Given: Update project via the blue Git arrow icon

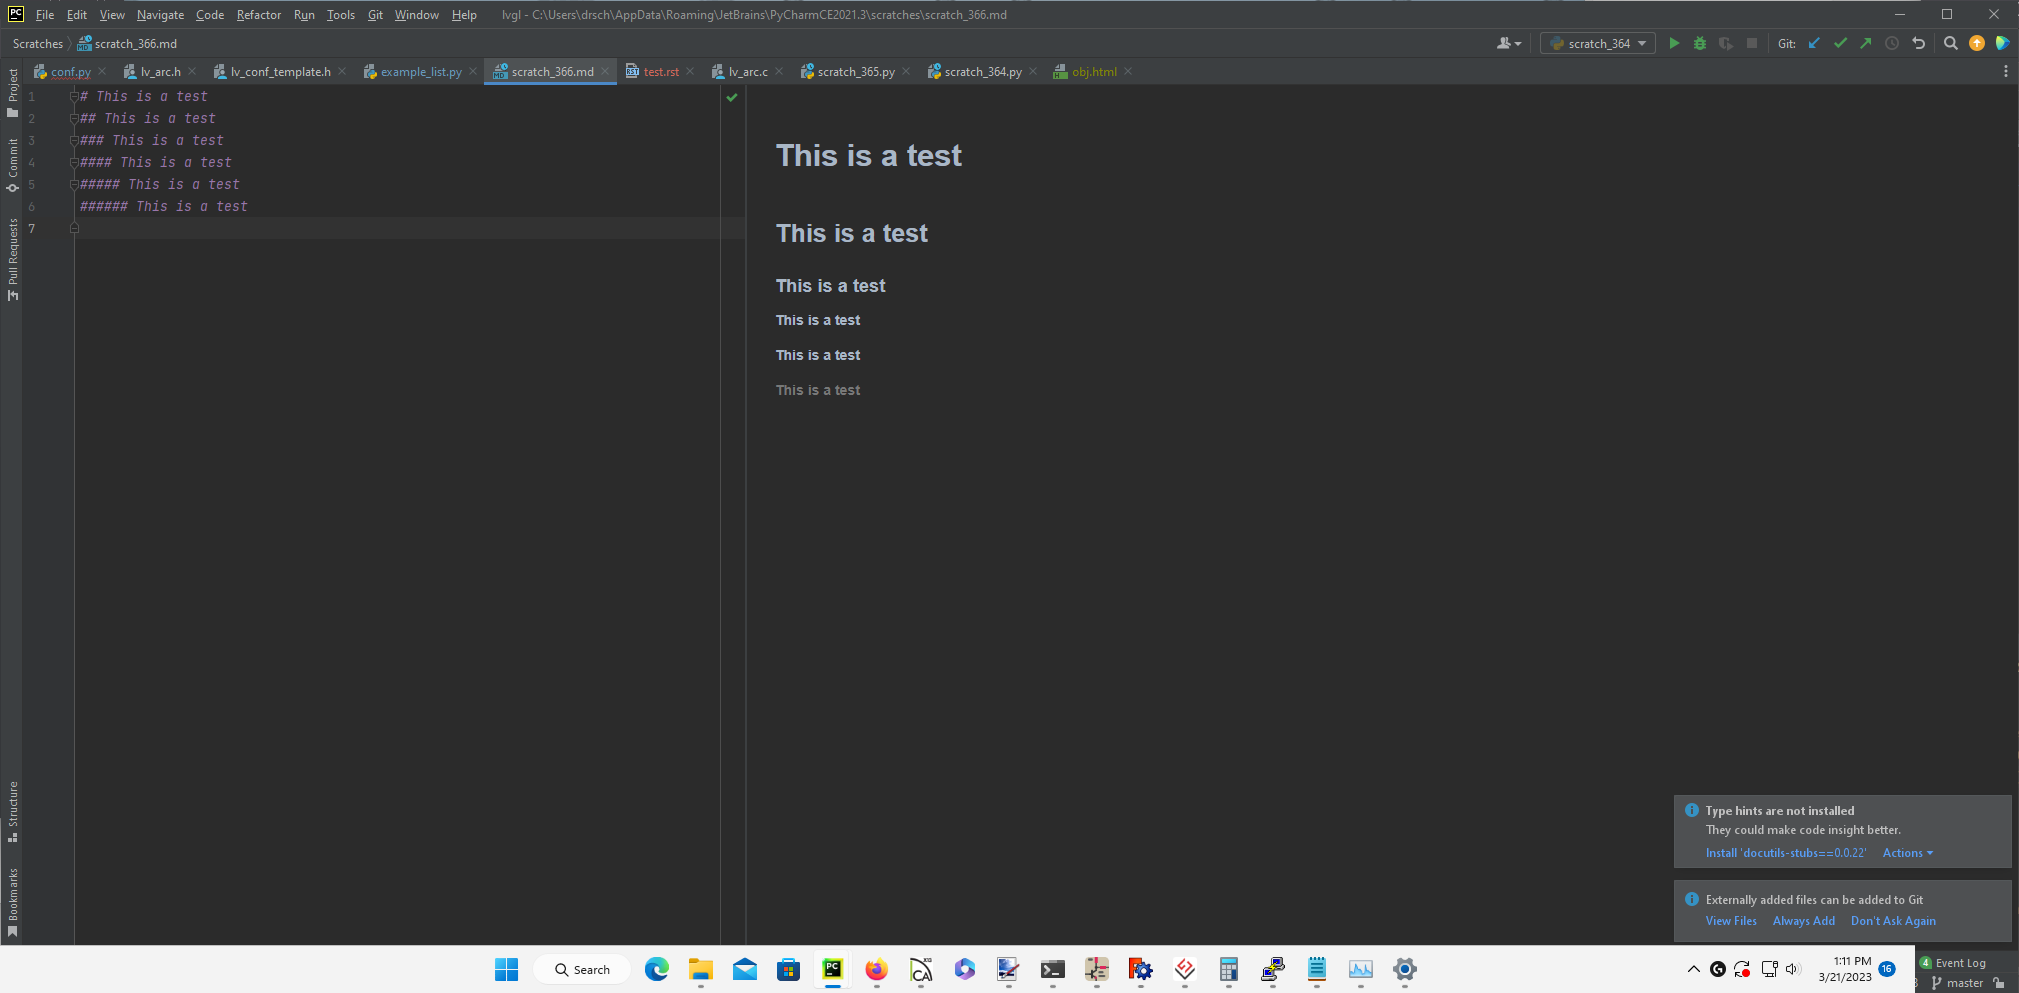Looking at the screenshot, I should point(1815,43).
